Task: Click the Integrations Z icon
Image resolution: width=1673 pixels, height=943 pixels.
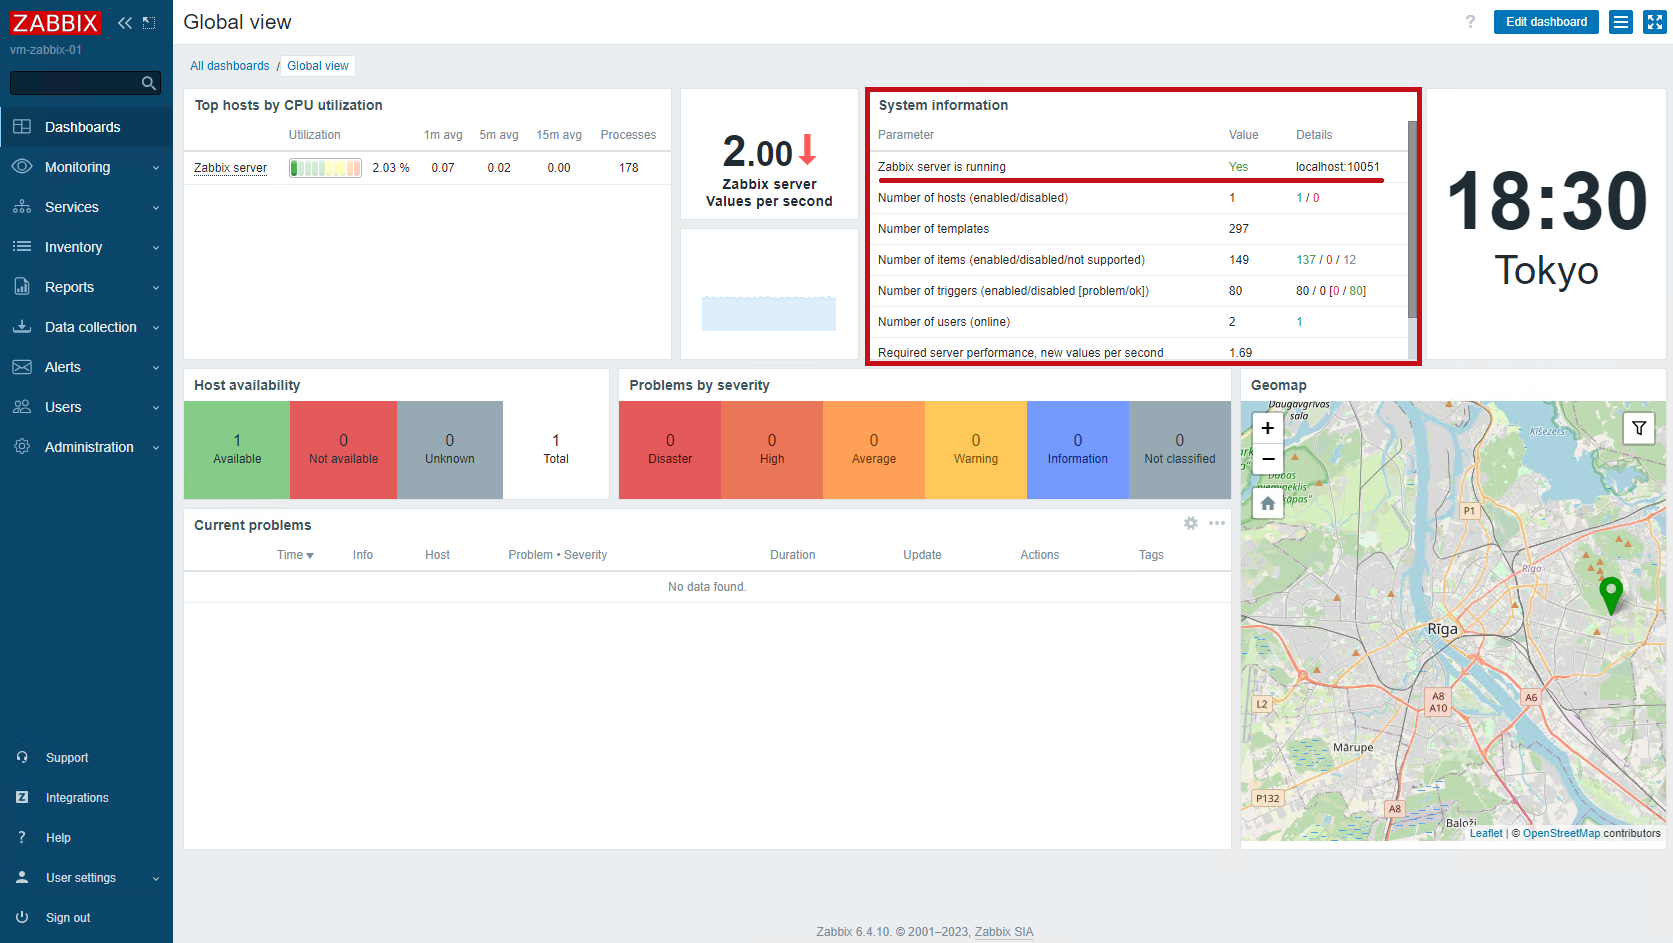Action: click(22, 798)
